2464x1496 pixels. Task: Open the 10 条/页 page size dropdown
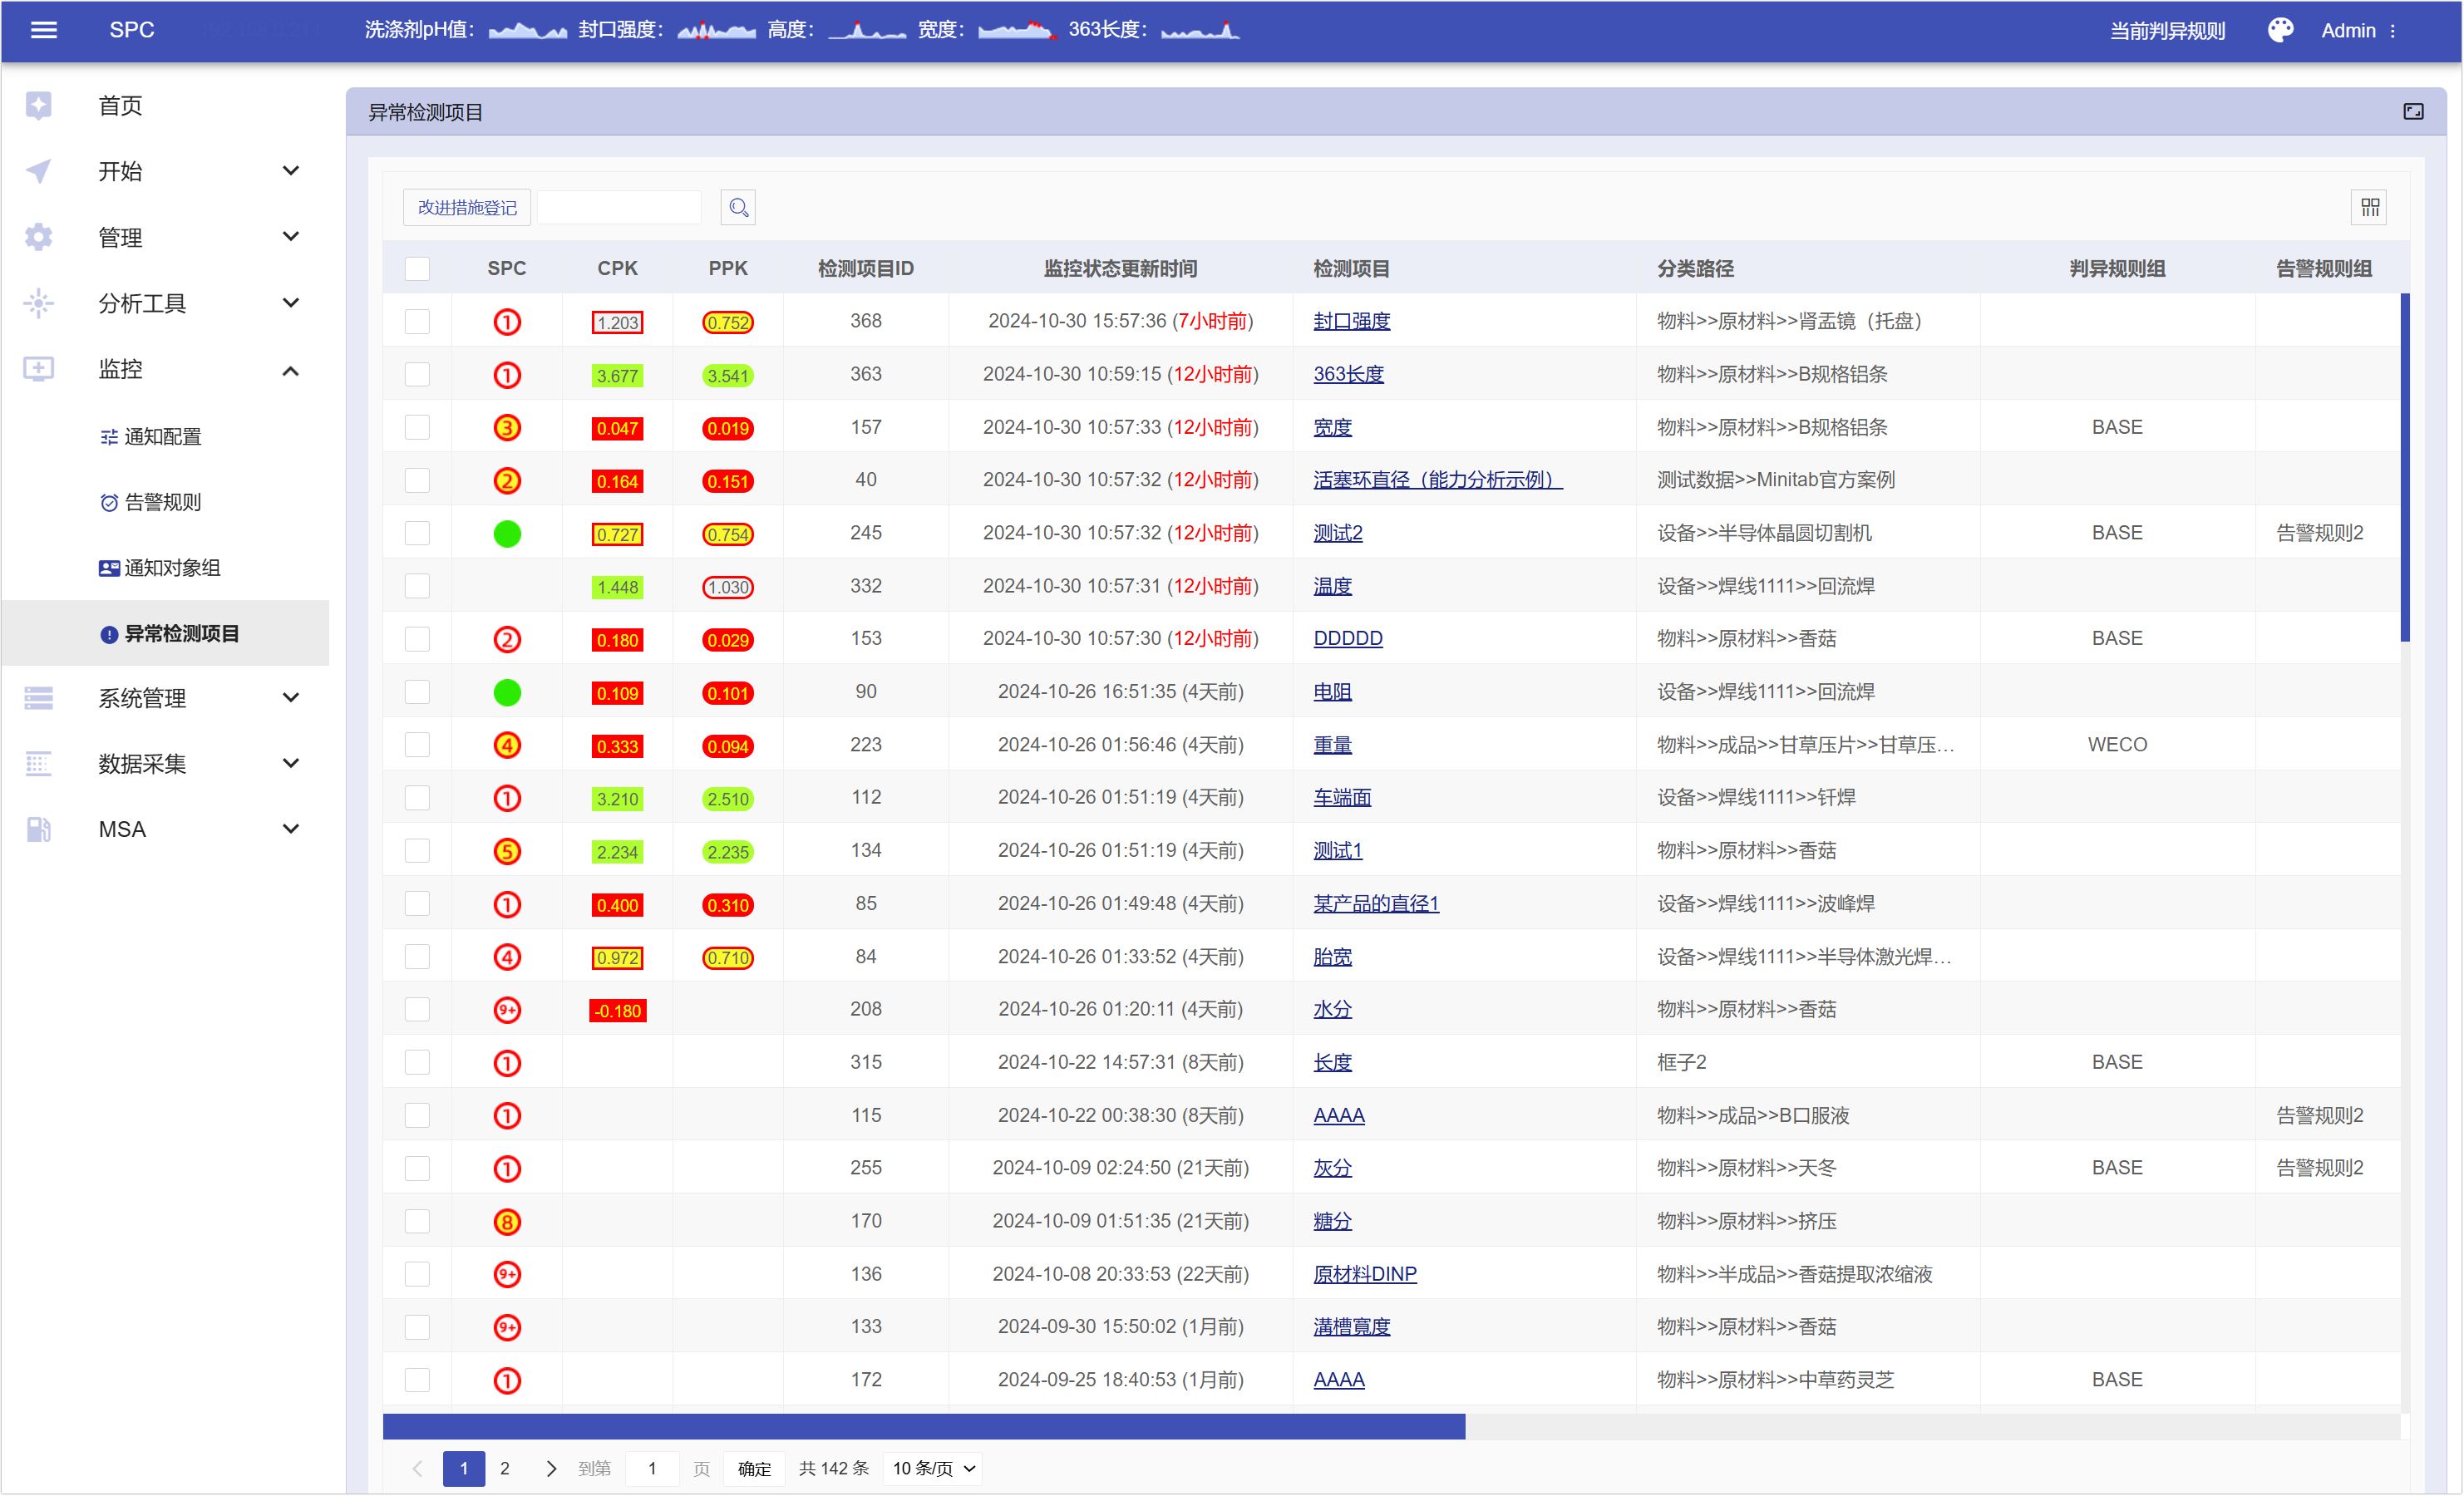click(x=932, y=1468)
